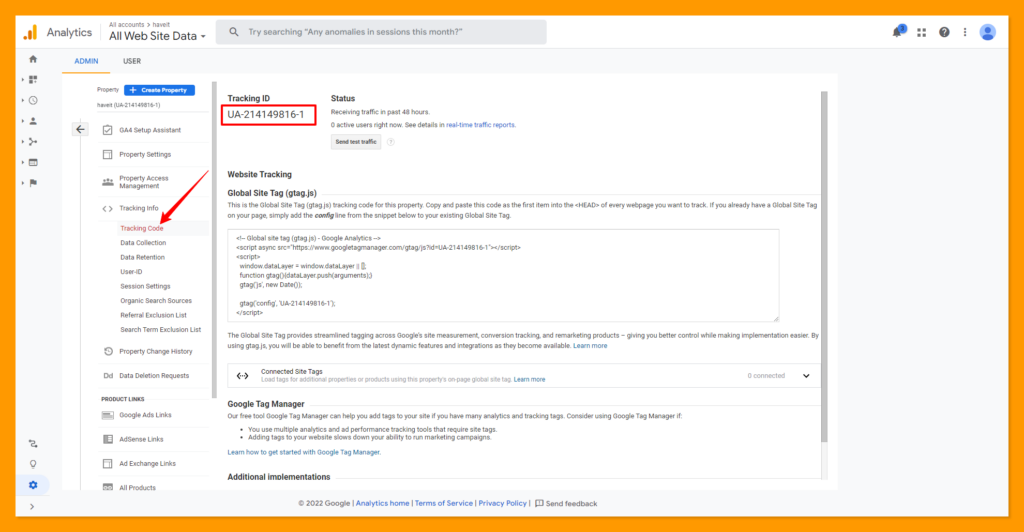The image size is (1024, 532).
Task: Switch to the USER tab
Action: click(x=132, y=61)
